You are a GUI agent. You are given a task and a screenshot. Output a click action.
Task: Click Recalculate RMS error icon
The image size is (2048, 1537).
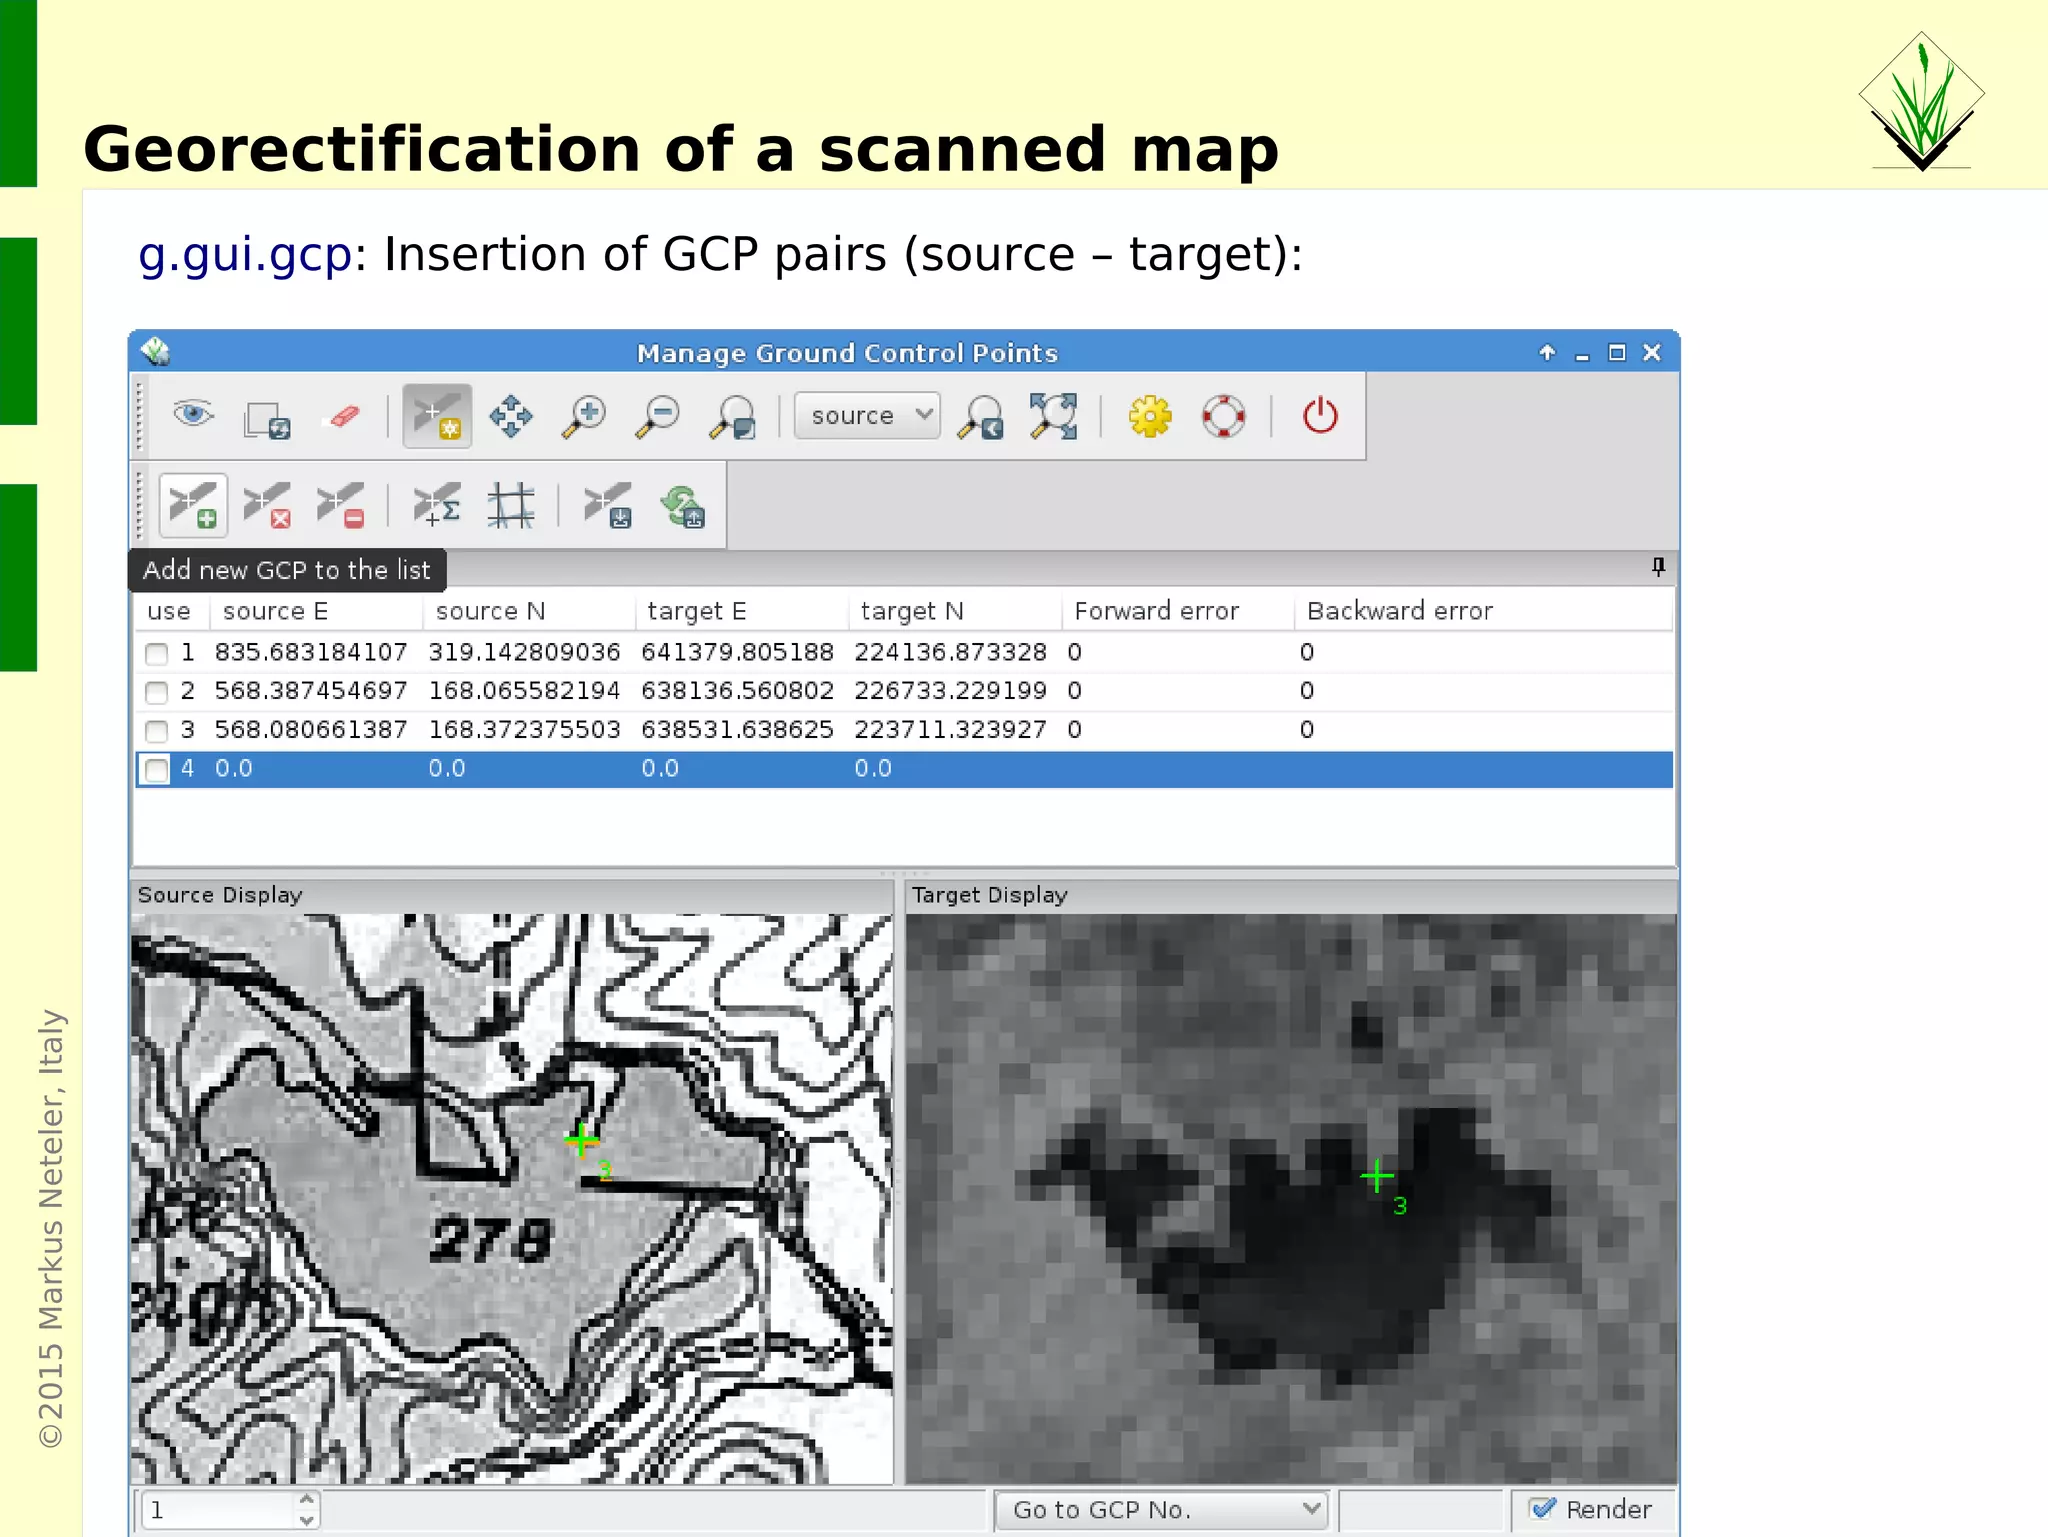(437, 505)
